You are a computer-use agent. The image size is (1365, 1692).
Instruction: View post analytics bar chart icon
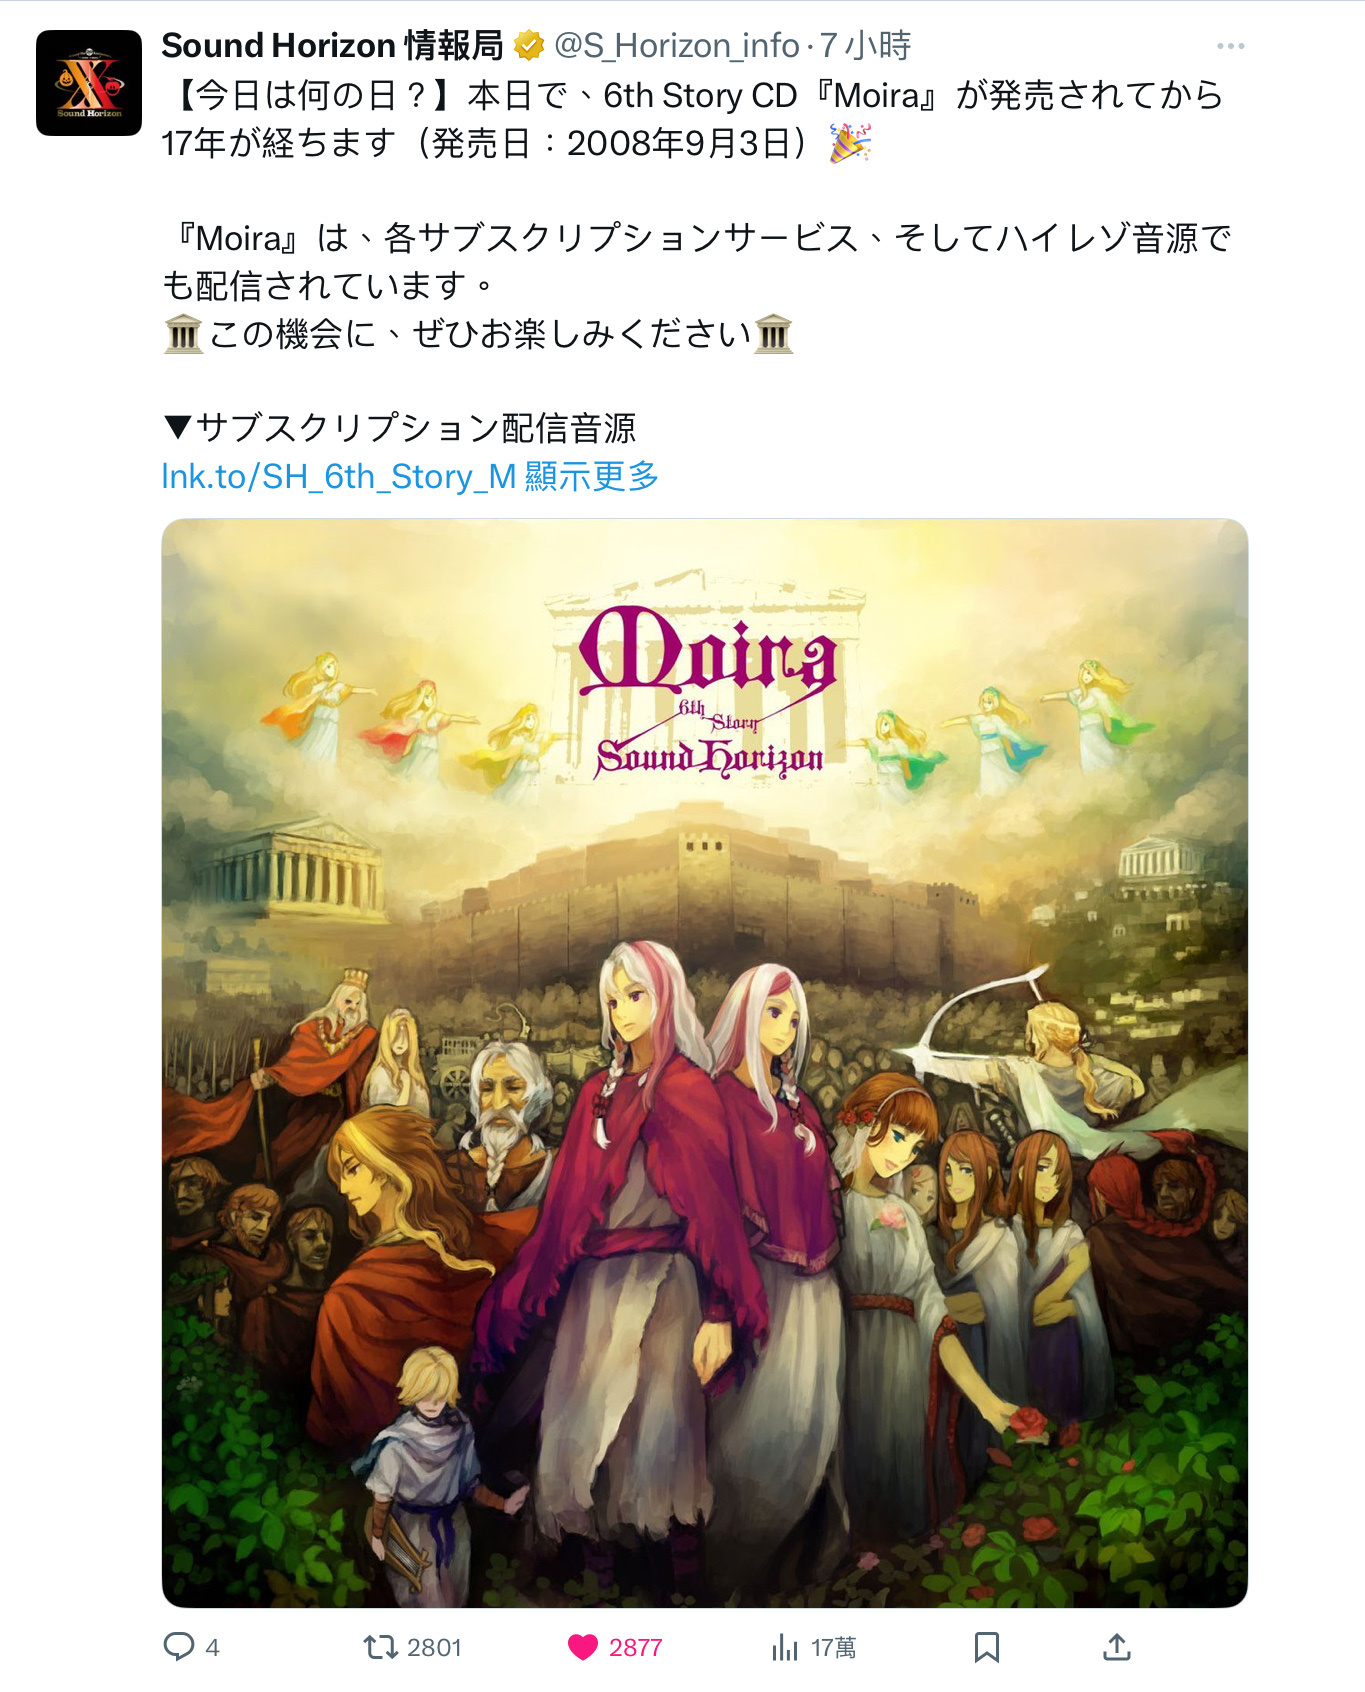(785, 1647)
